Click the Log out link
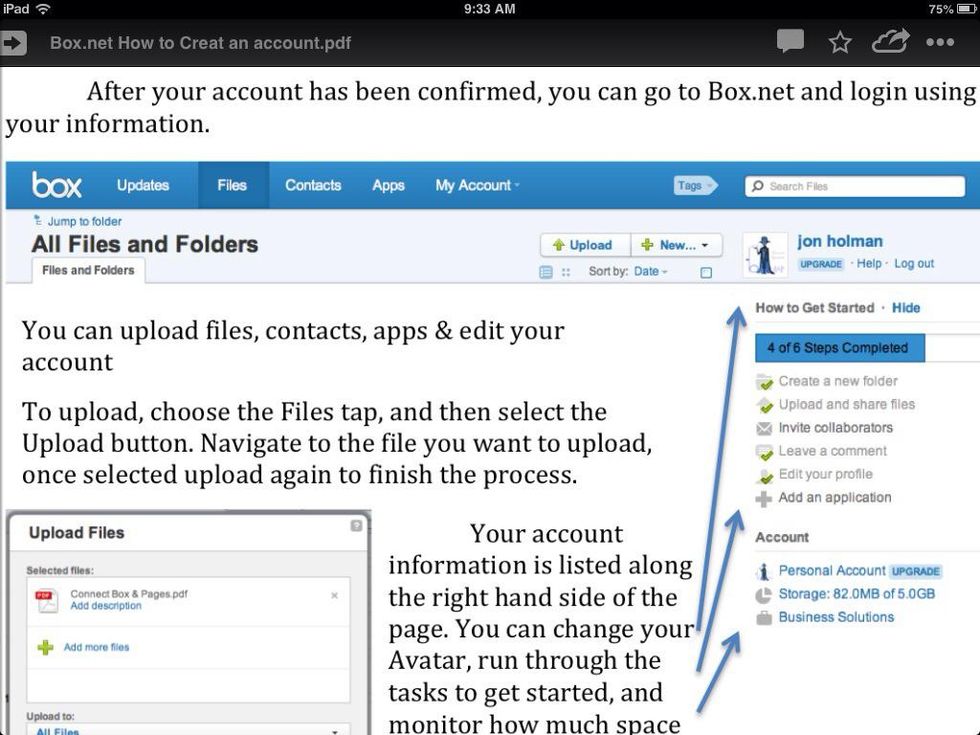The width and height of the screenshot is (980, 735). [x=913, y=263]
